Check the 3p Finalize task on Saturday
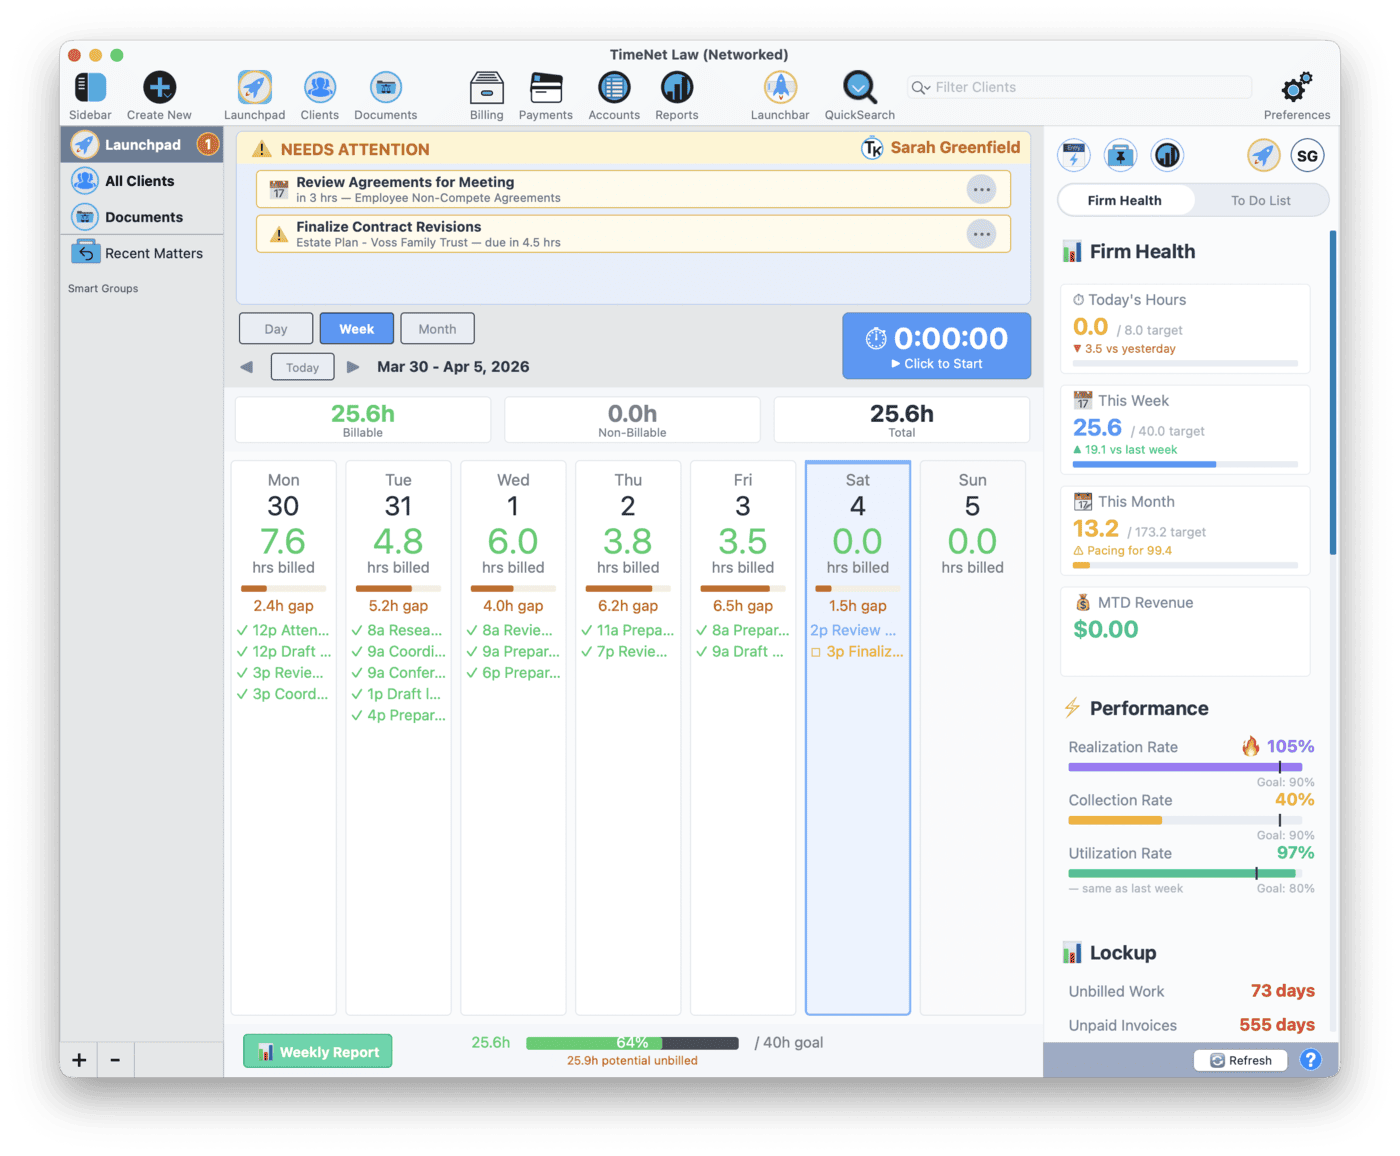Screen dimensions: 1400x1156 [815, 651]
